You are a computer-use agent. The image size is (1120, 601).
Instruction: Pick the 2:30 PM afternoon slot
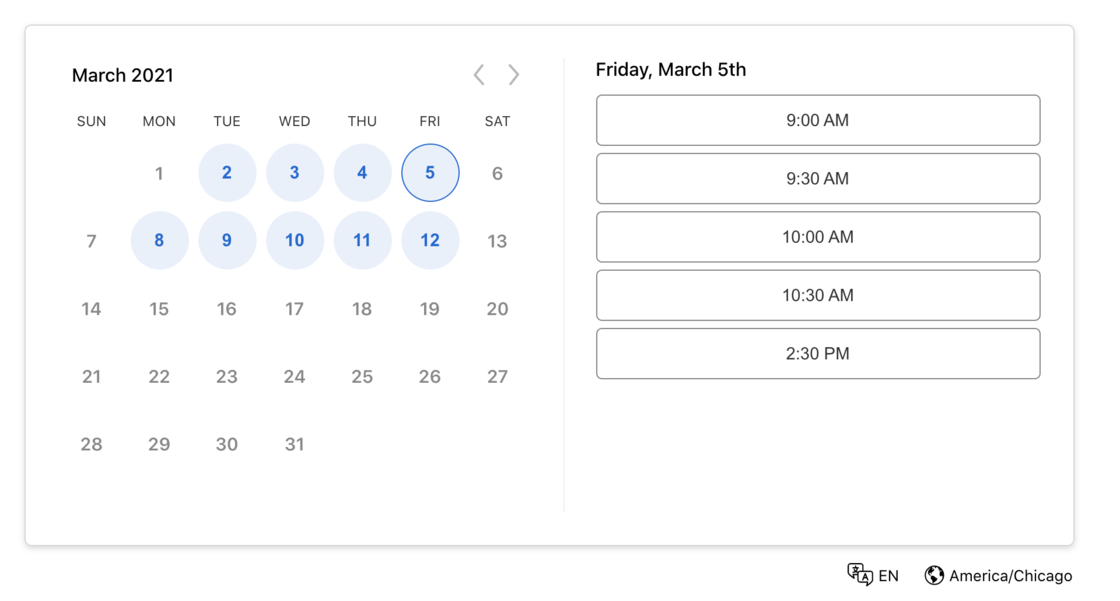tap(817, 353)
